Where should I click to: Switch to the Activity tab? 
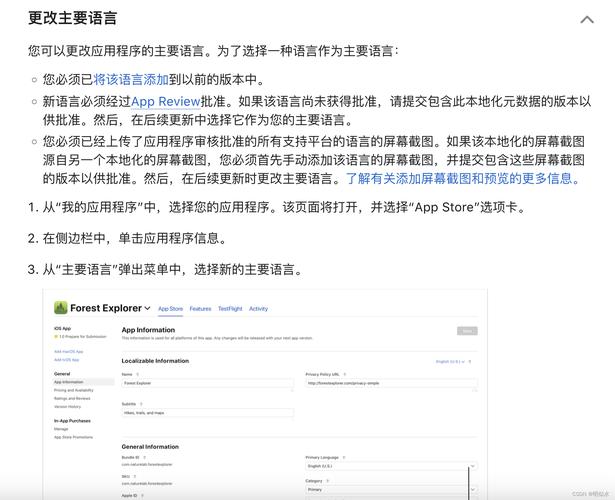click(x=258, y=309)
